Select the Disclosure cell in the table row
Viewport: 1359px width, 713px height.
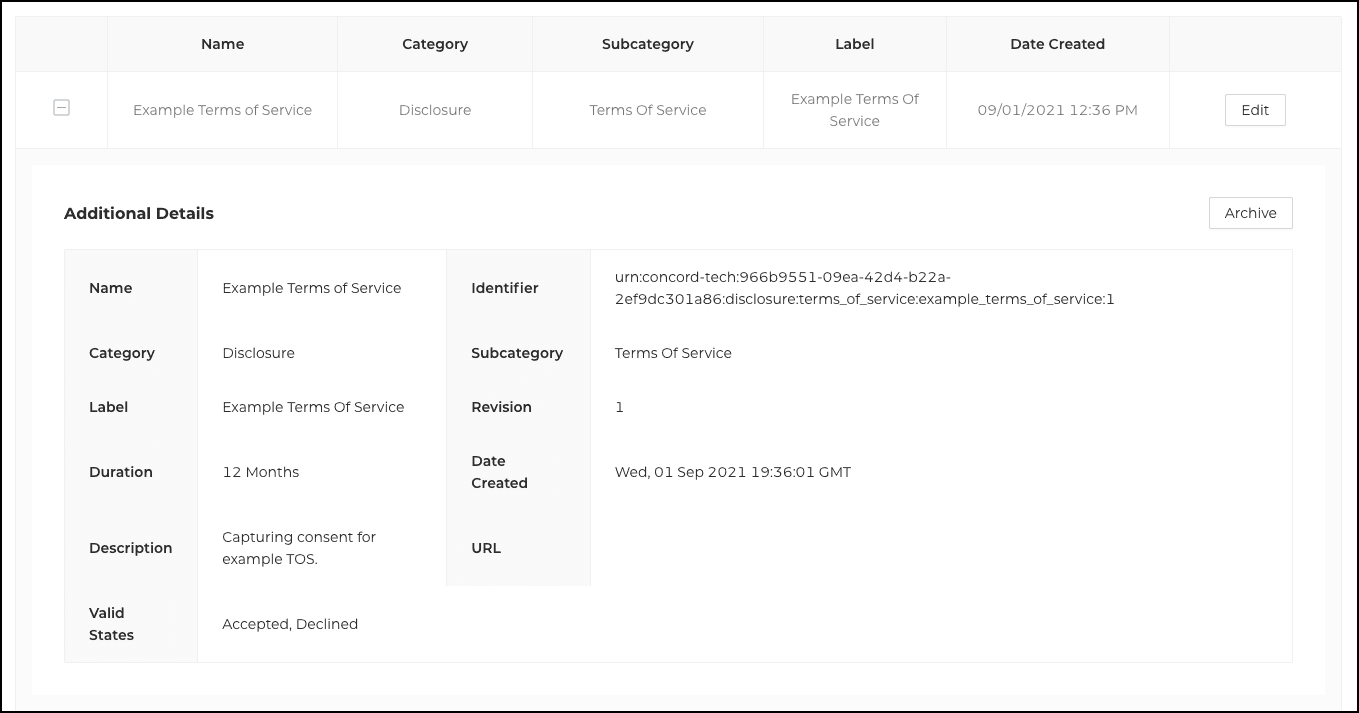tap(435, 110)
